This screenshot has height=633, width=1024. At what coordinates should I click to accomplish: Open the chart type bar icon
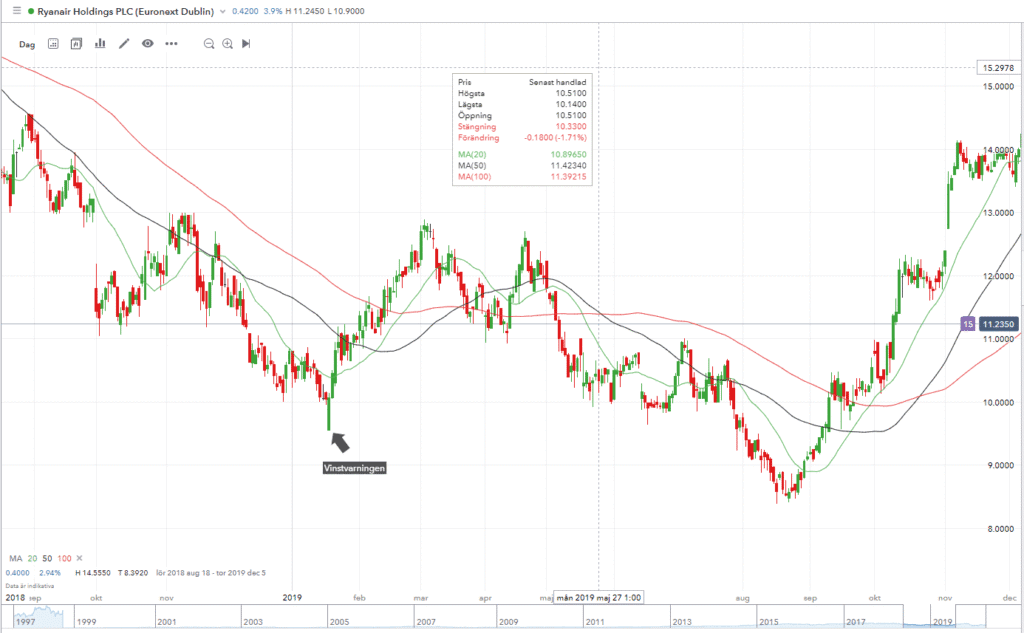[x=100, y=44]
